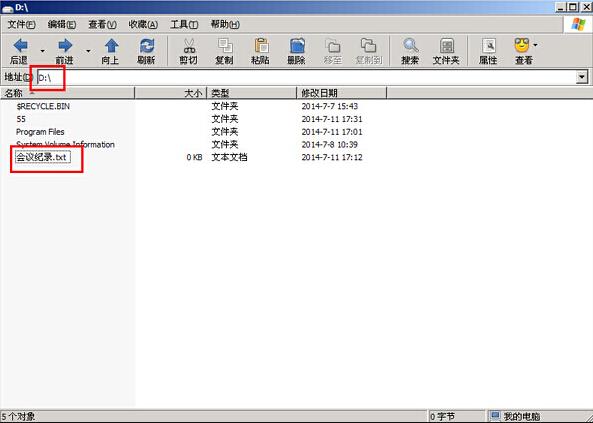
Task: Open the address bar dropdown arrow
Action: point(582,77)
